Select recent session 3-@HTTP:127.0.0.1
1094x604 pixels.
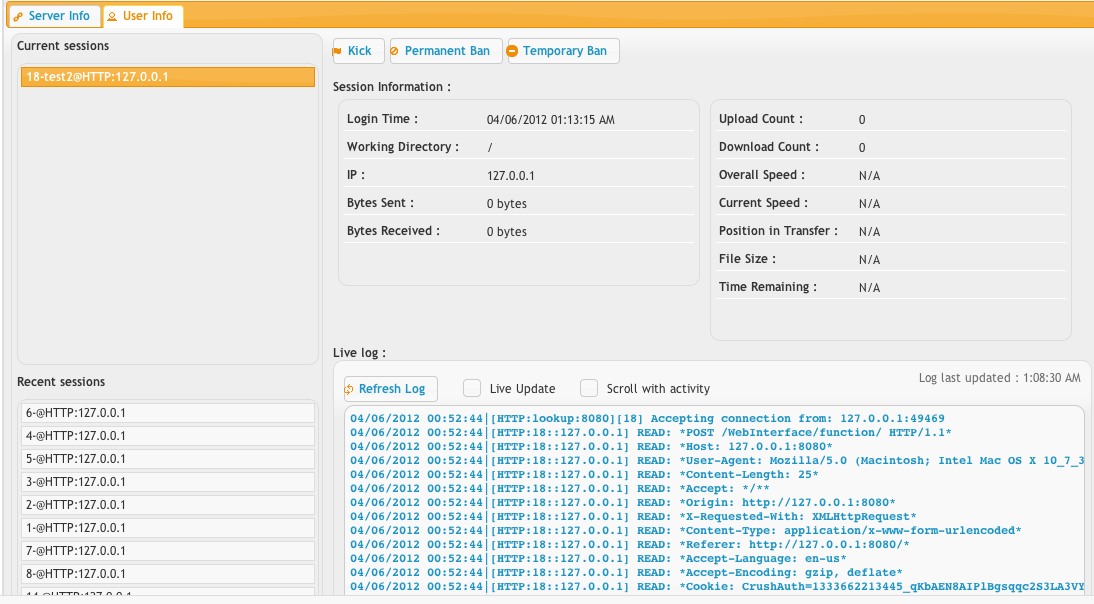point(167,482)
